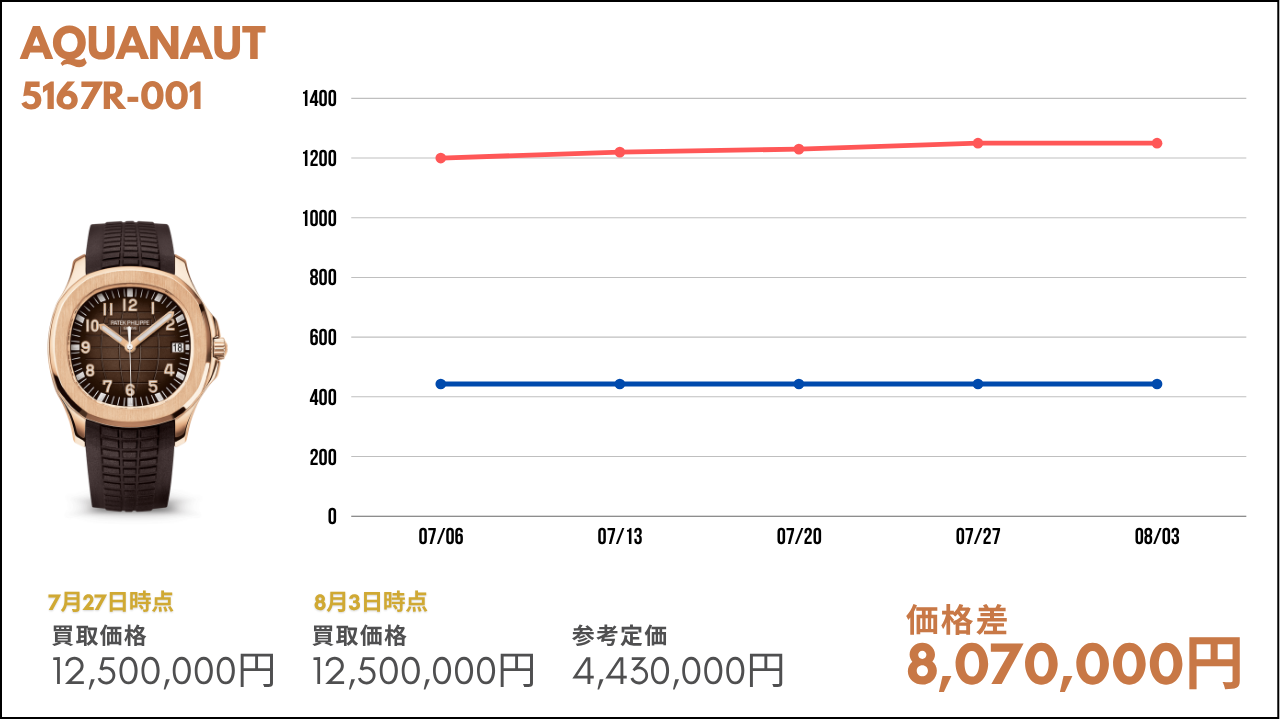Viewport: 1280px width, 720px height.
Task: Click the red line point at 07/13
Action: tap(620, 152)
